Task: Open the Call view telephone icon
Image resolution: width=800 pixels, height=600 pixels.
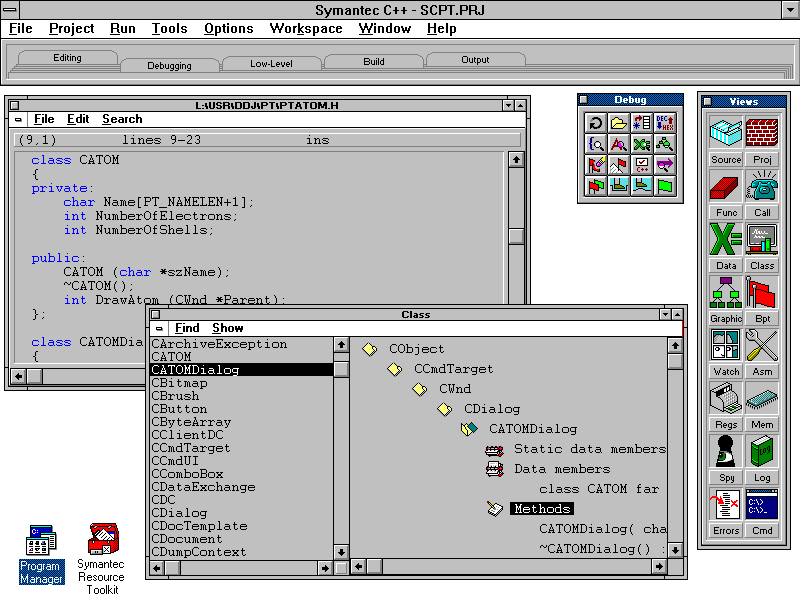Action: click(x=762, y=186)
